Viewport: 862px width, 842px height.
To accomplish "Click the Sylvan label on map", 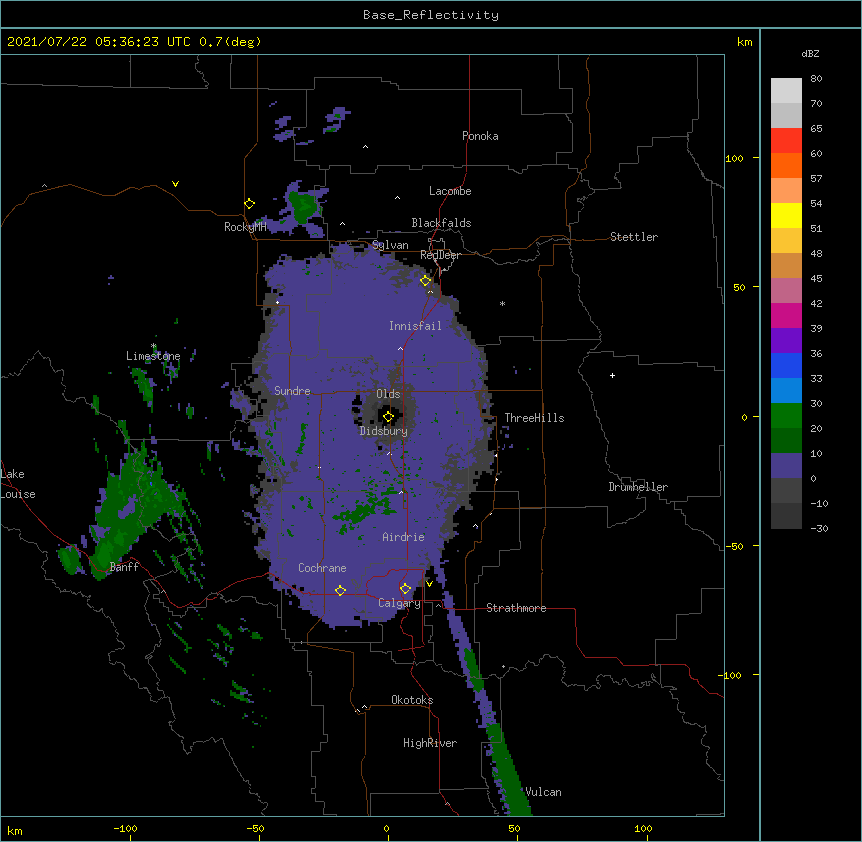I will 390,245.
